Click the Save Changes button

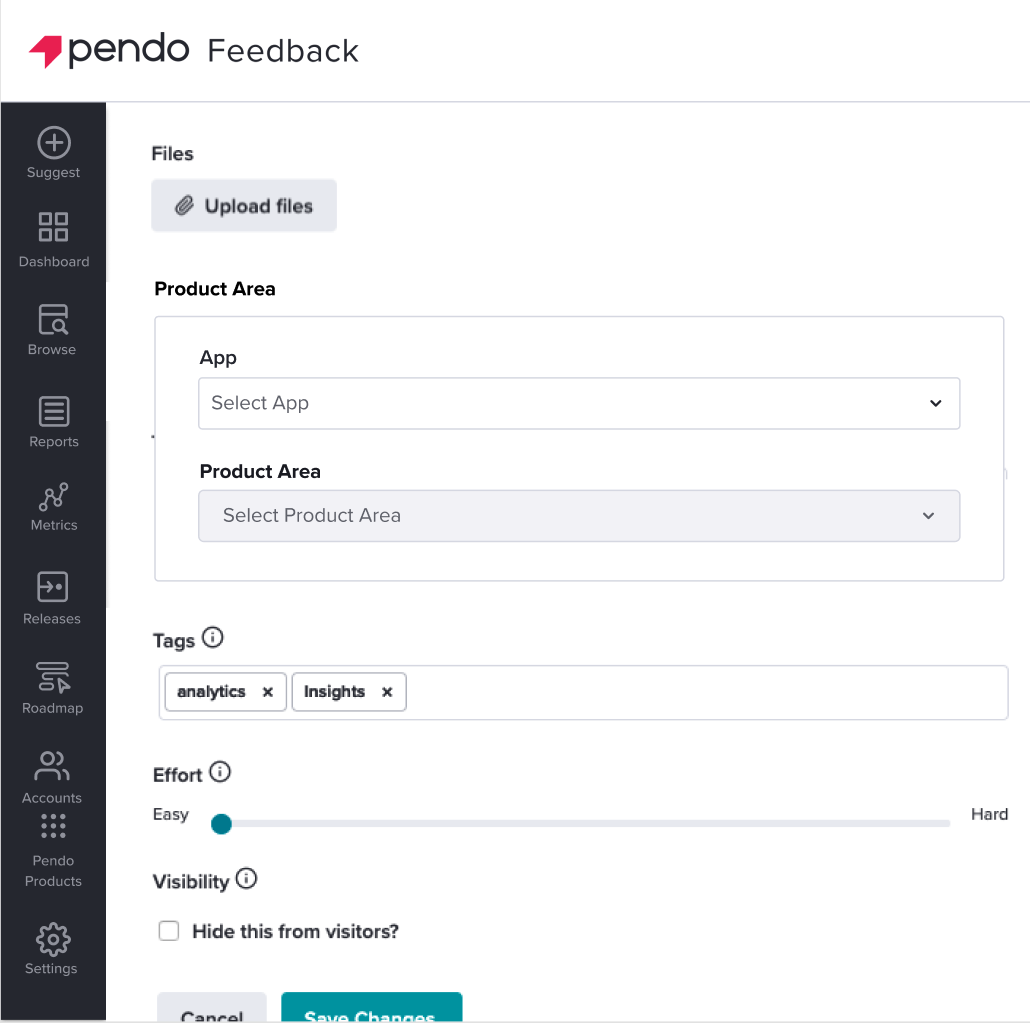pos(372,1008)
